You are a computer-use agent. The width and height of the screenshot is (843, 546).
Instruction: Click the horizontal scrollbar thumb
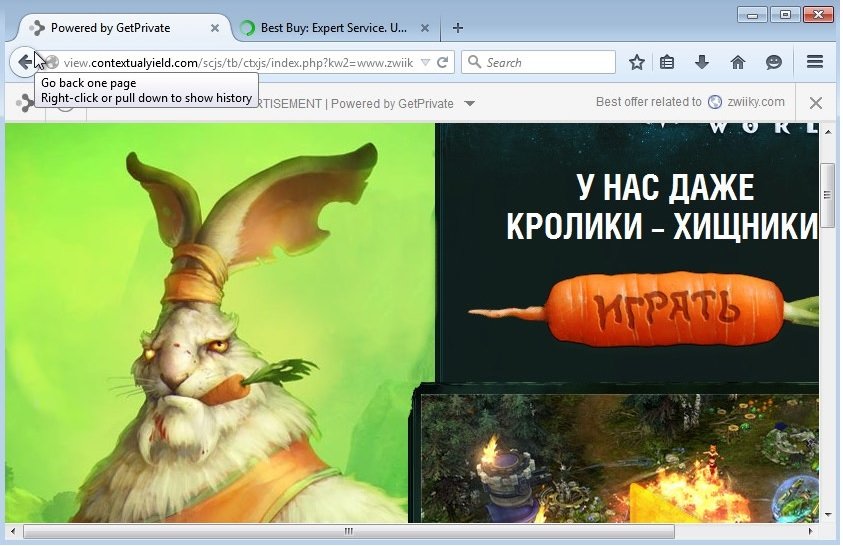coord(348,531)
